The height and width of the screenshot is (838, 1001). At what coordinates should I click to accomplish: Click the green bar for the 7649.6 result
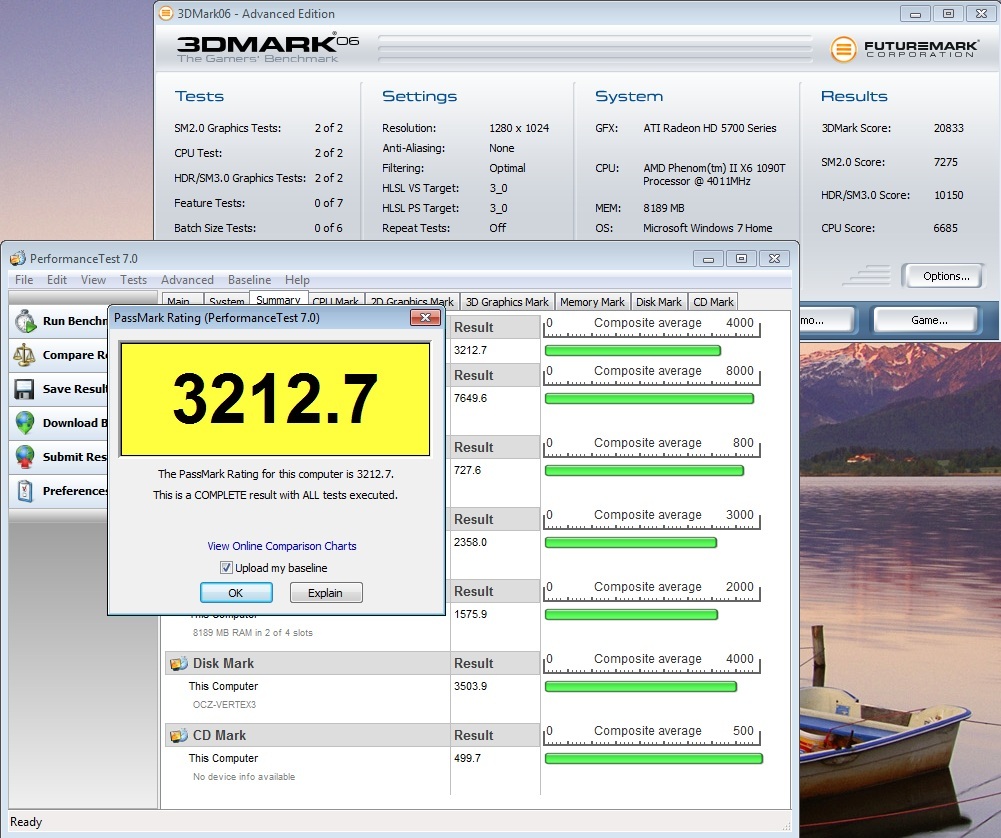[x=649, y=399]
